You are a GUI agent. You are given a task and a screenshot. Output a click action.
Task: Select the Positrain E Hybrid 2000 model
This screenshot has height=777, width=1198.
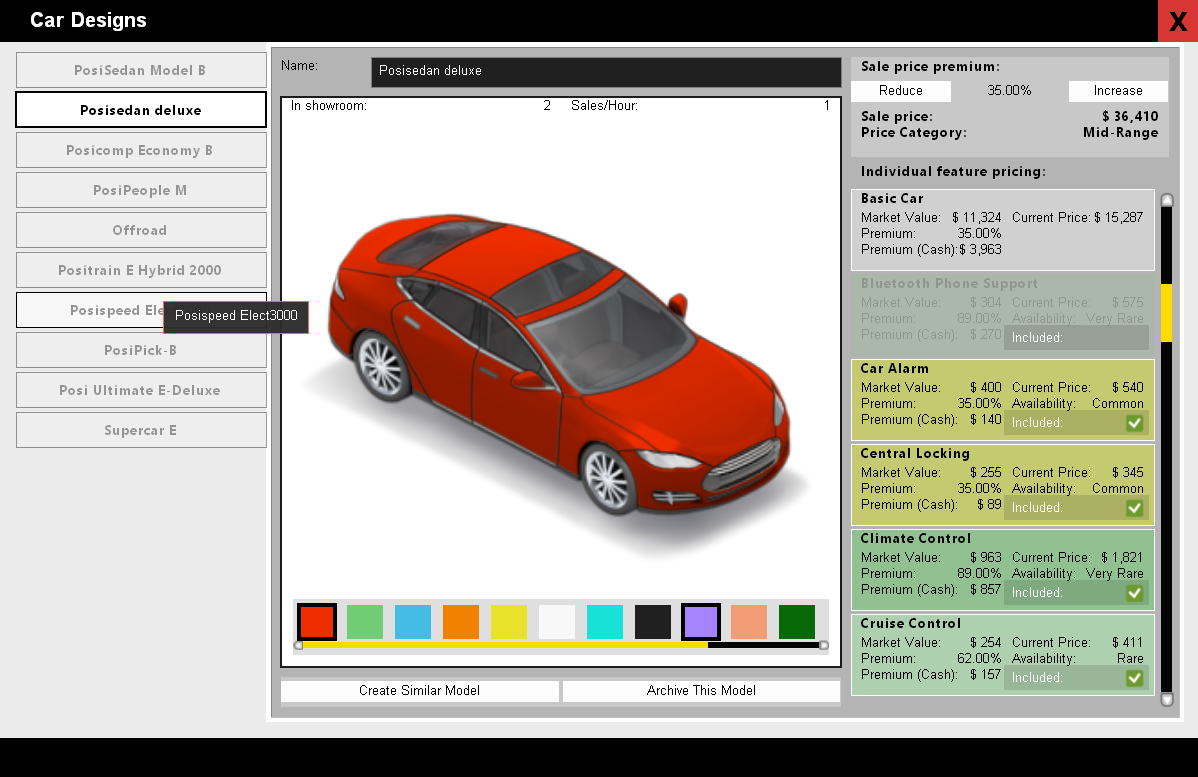pos(140,270)
